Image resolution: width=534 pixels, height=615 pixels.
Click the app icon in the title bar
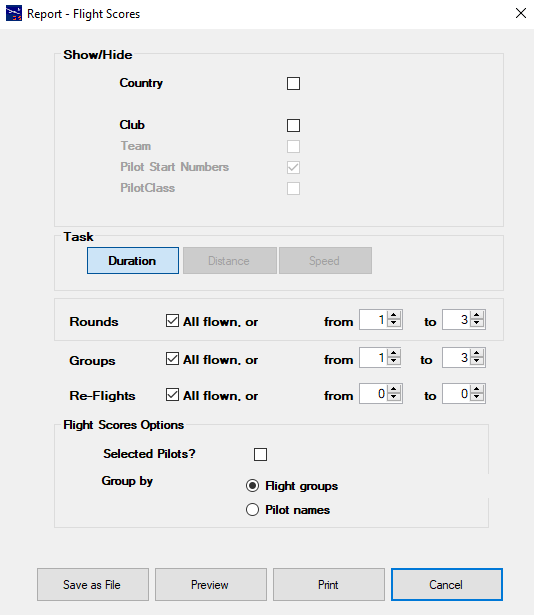click(x=14, y=14)
